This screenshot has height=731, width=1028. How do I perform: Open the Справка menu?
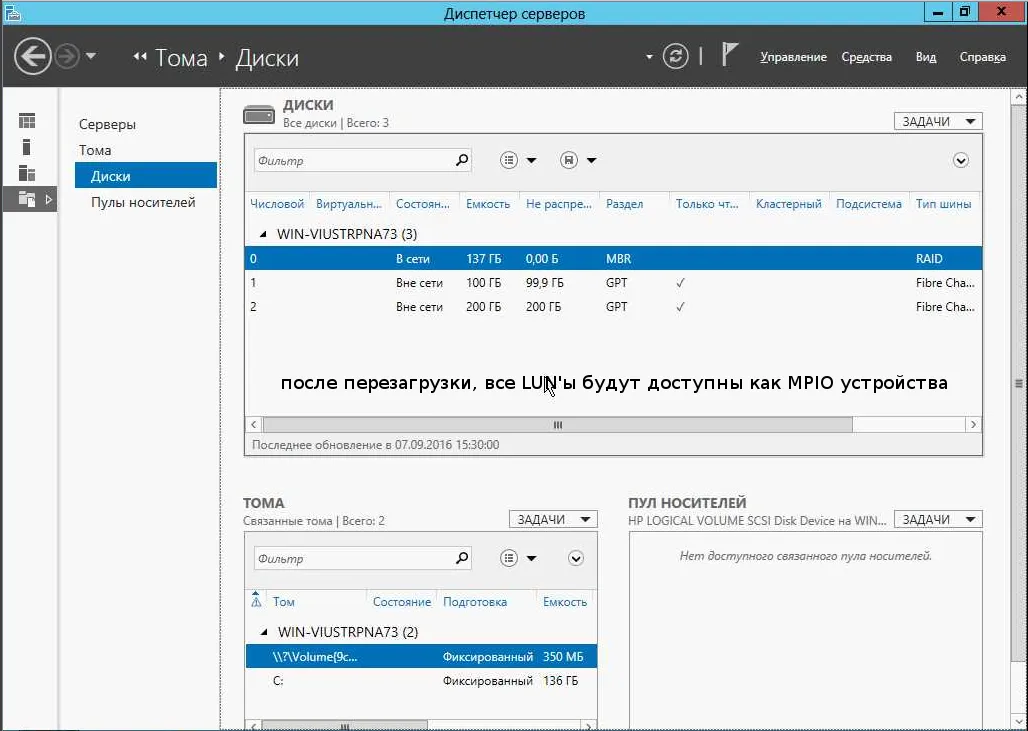tap(982, 57)
